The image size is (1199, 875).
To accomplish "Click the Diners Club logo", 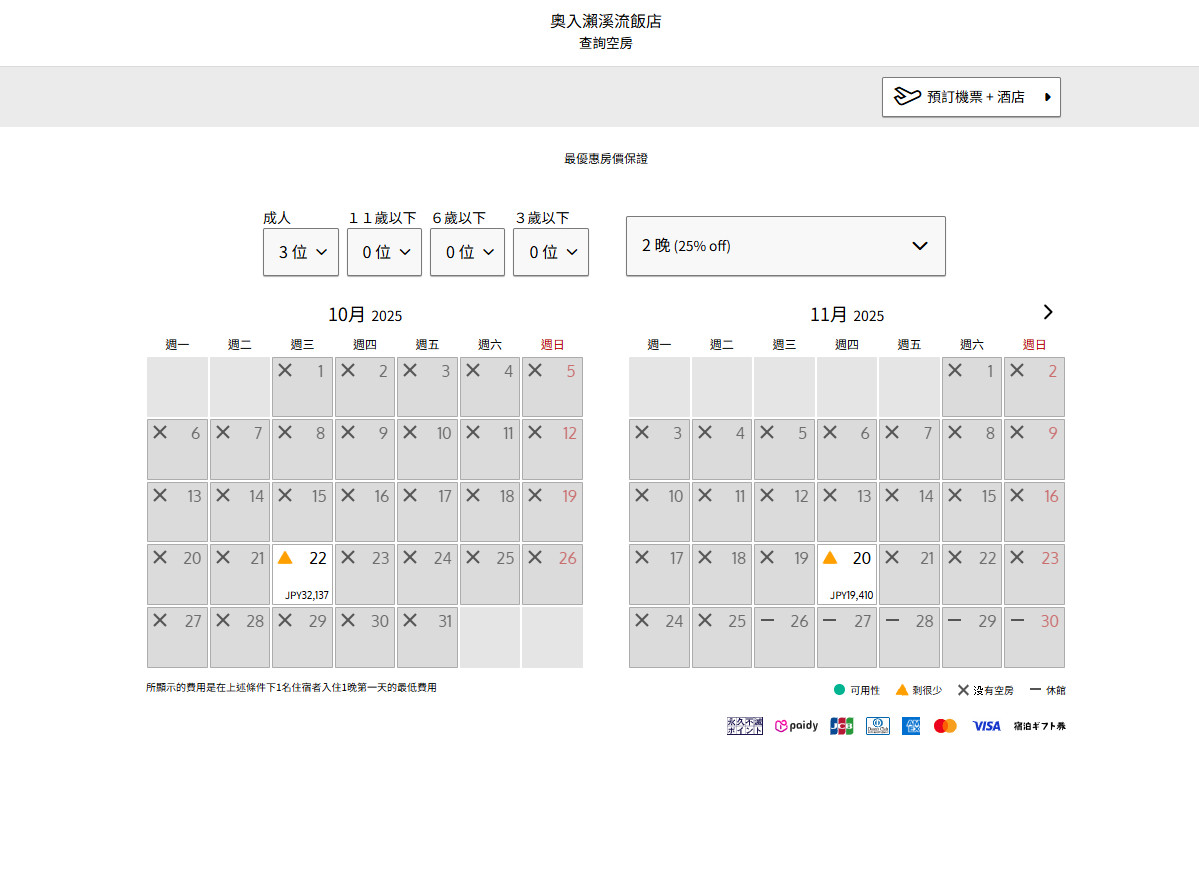I will [877, 726].
